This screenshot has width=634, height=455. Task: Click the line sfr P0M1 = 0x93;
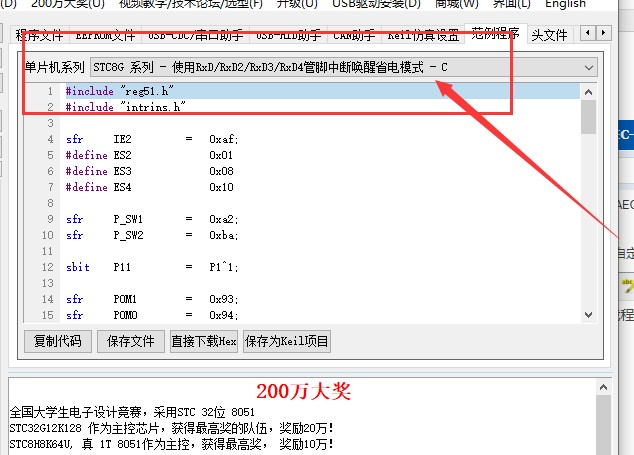pyautogui.click(x=152, y=299)
